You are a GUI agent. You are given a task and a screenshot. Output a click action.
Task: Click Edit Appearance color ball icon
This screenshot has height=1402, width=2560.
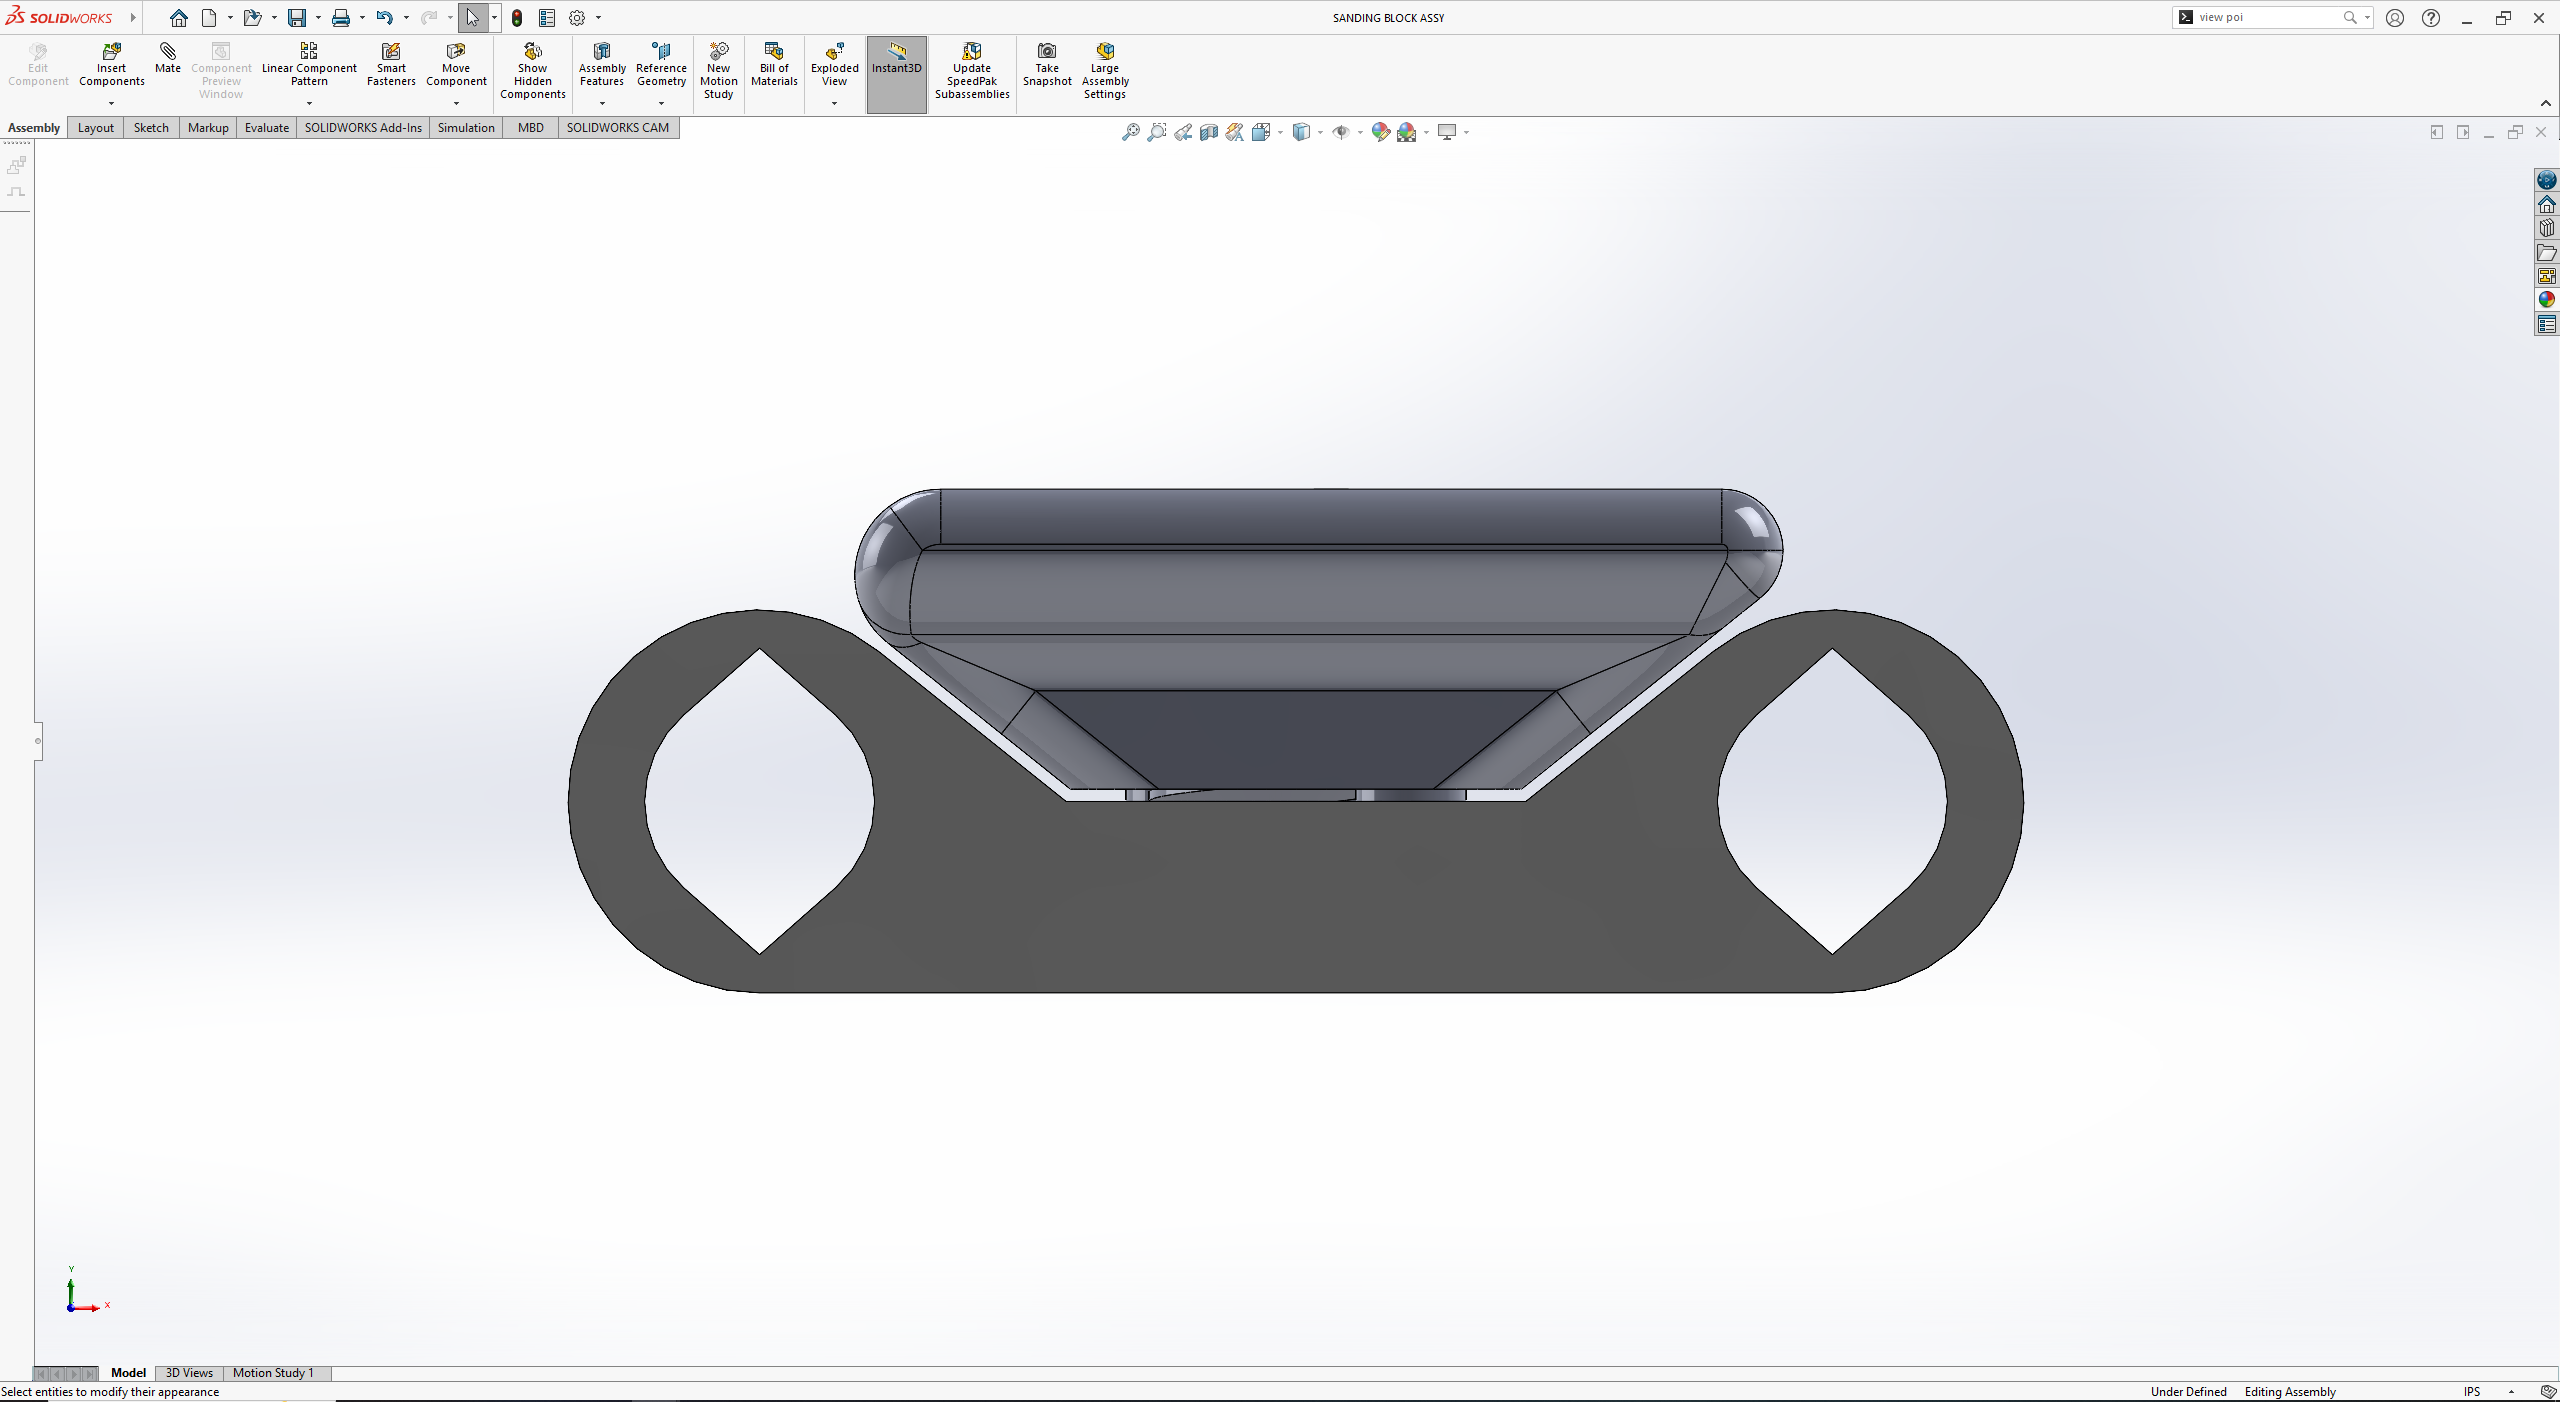pos(1380,132)
